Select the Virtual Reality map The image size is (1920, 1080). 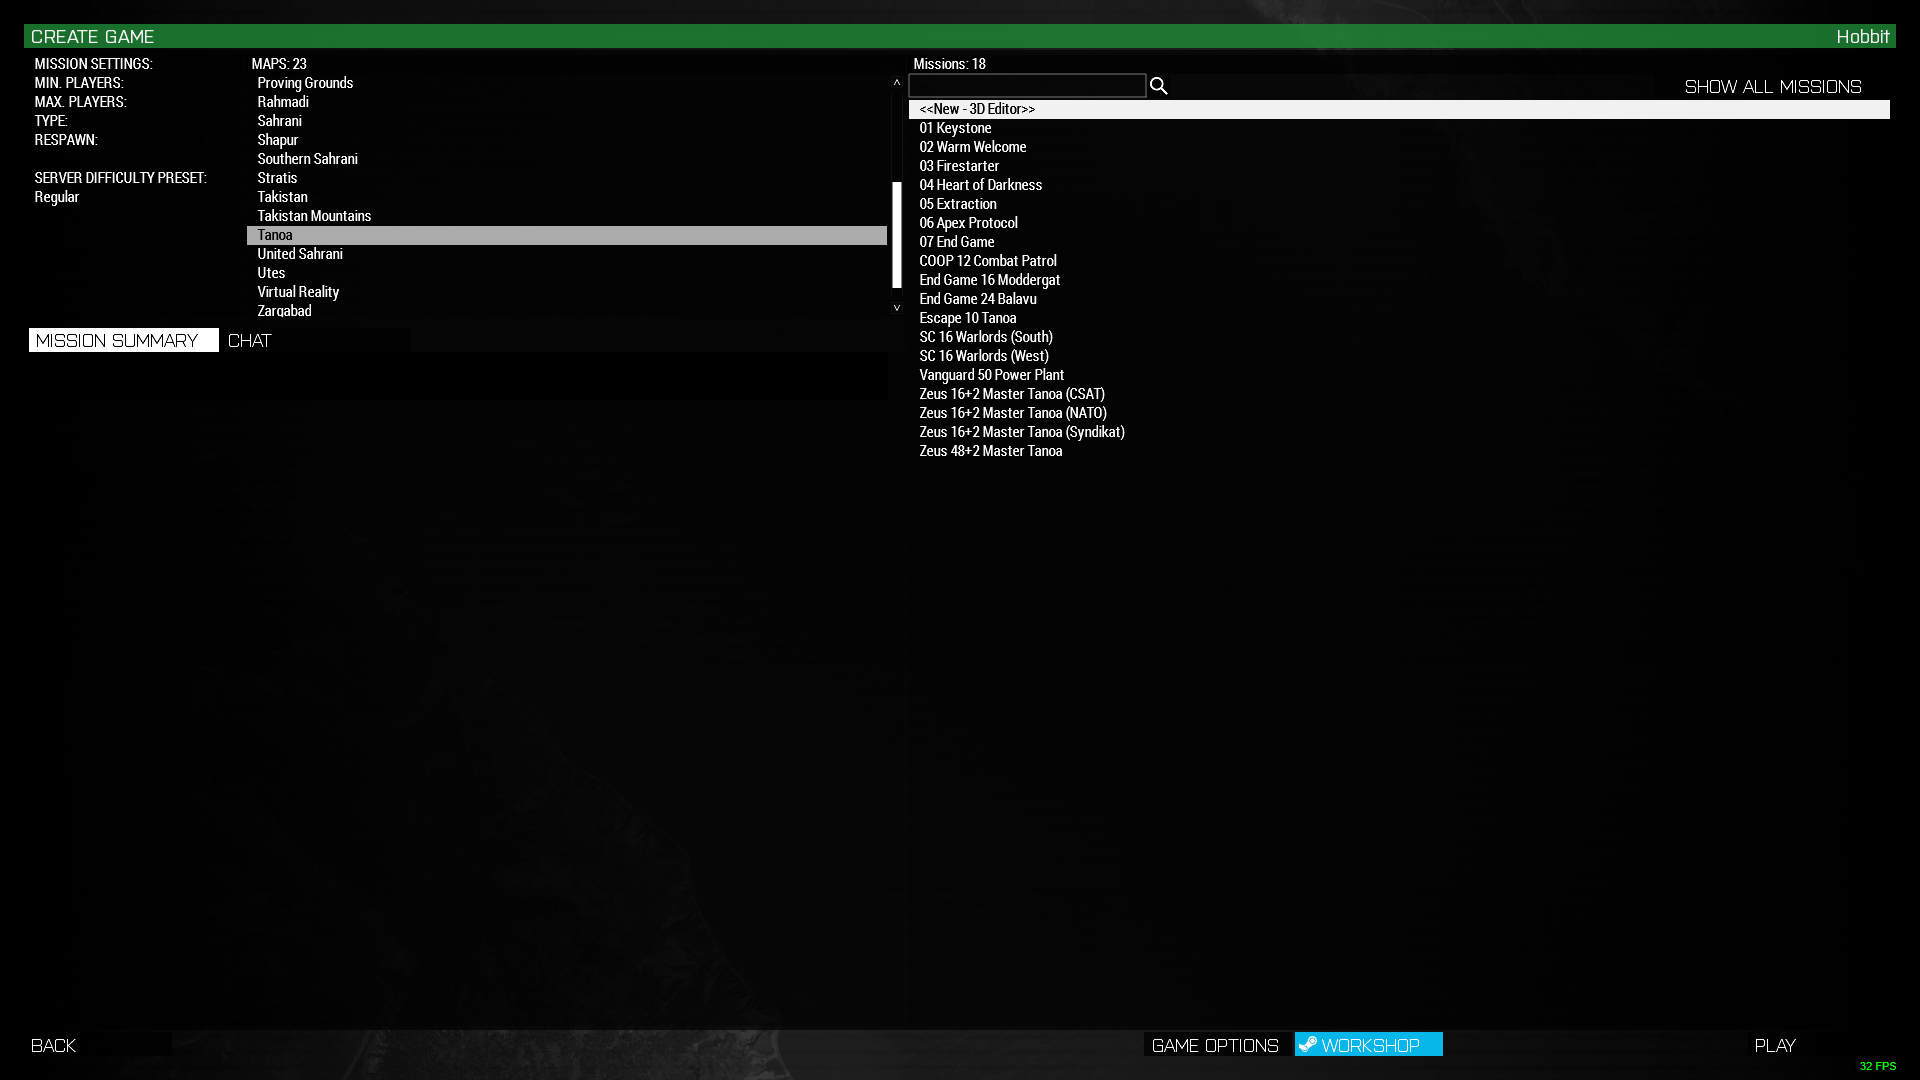point(298,292)
